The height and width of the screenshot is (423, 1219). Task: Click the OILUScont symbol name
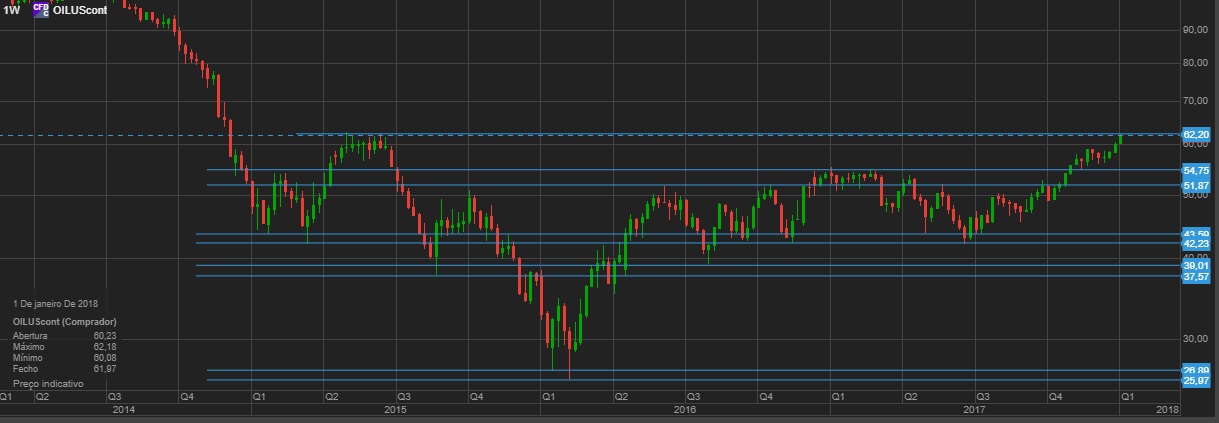(79, 10)
